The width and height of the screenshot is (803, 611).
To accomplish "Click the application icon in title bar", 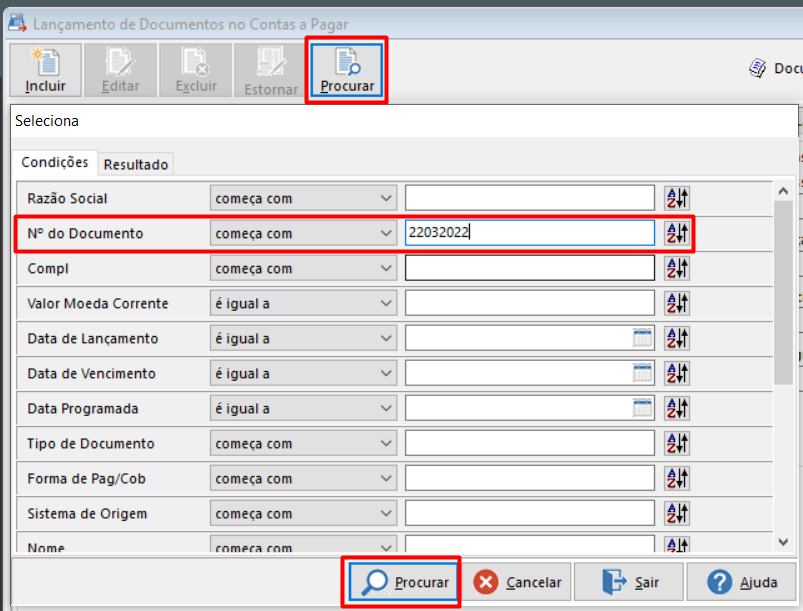I will point(17,23).
